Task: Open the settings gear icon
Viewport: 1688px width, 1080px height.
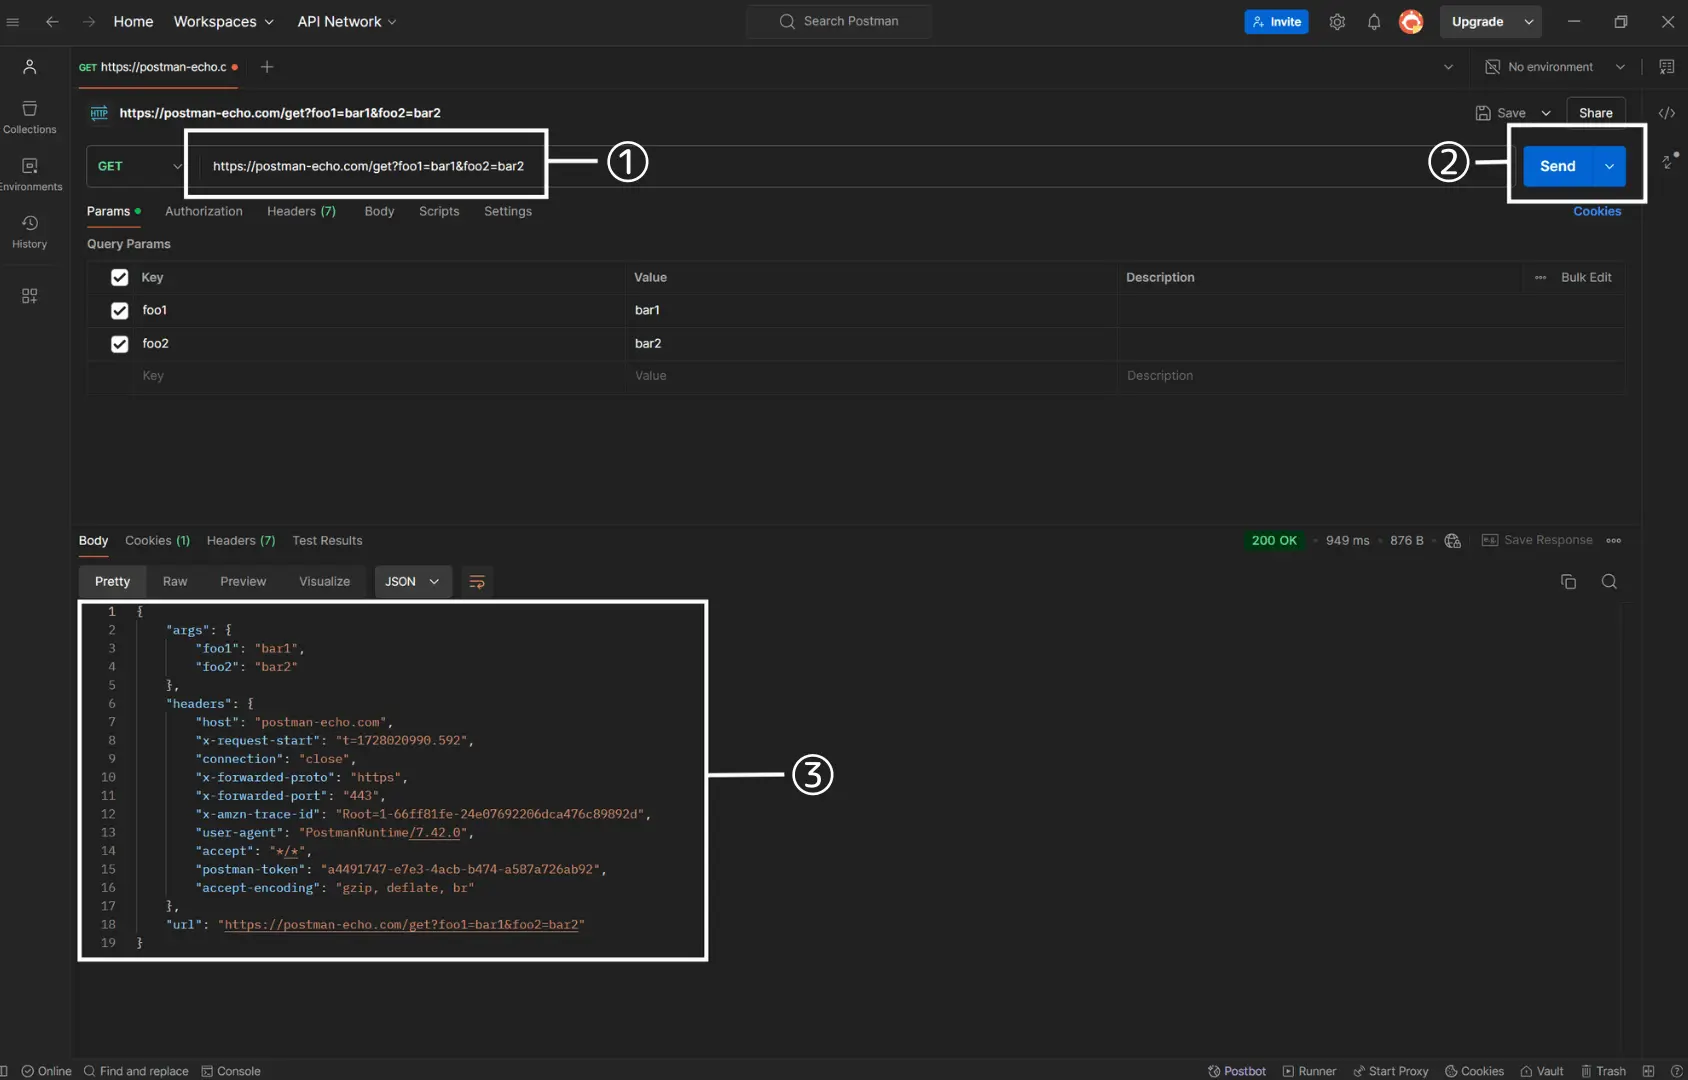Action: tap(1337, 22)
